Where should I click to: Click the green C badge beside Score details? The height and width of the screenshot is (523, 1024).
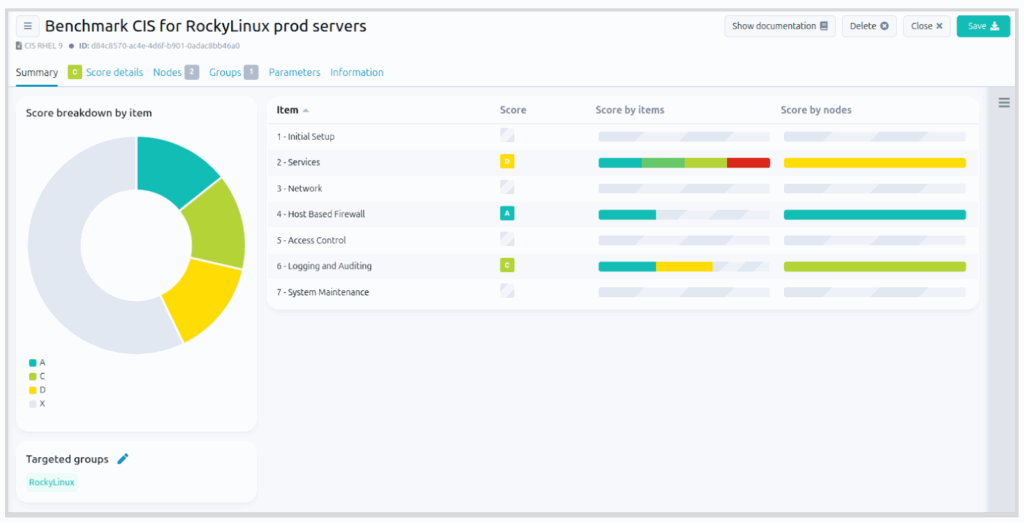tap(74, 72)
